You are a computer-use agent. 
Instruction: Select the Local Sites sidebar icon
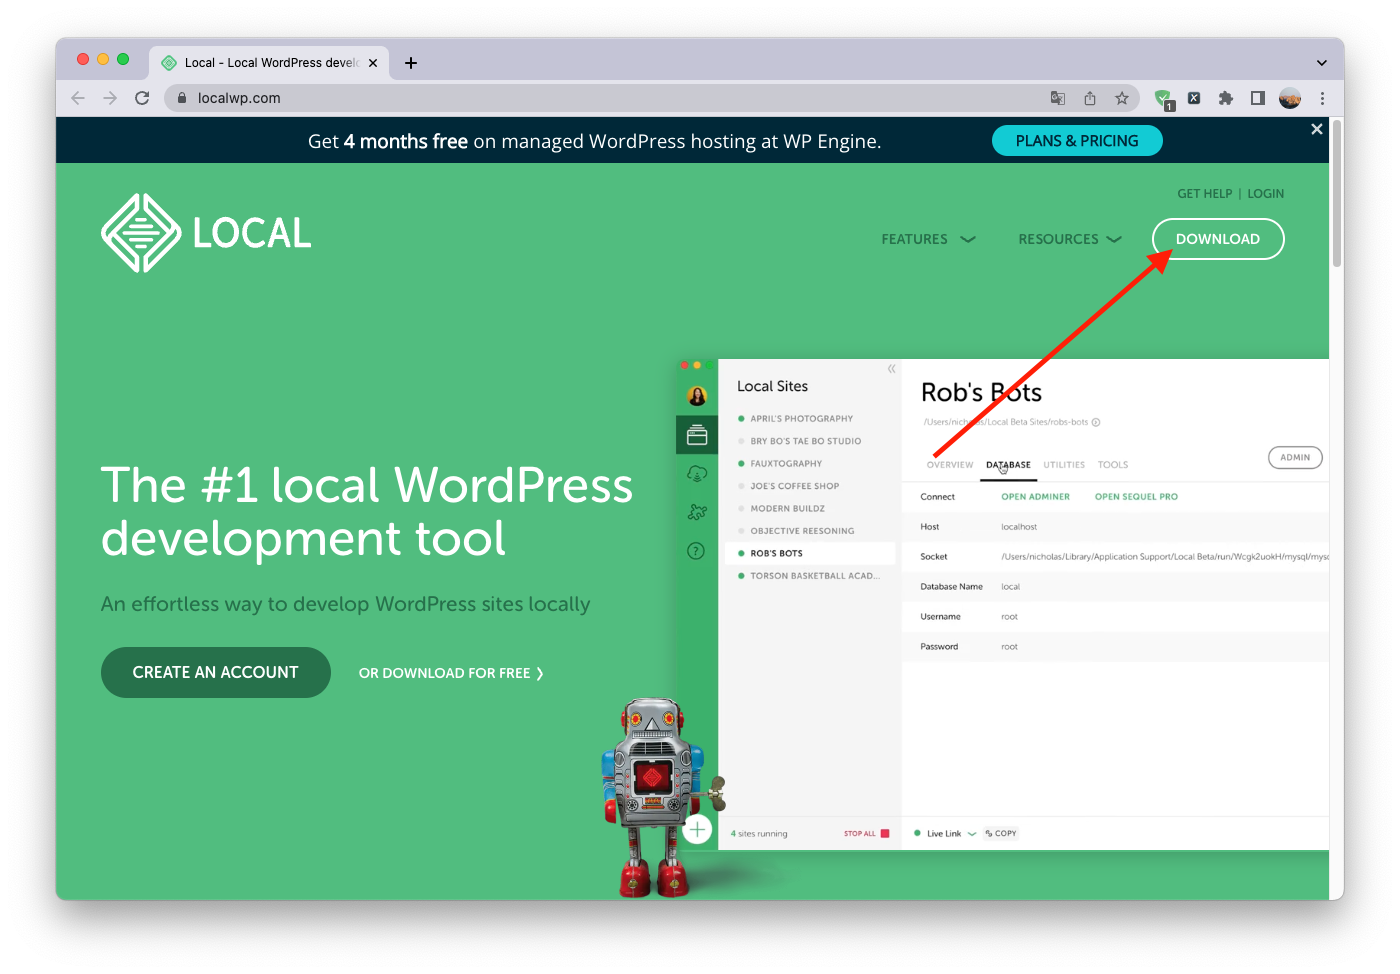coord(697,436)
